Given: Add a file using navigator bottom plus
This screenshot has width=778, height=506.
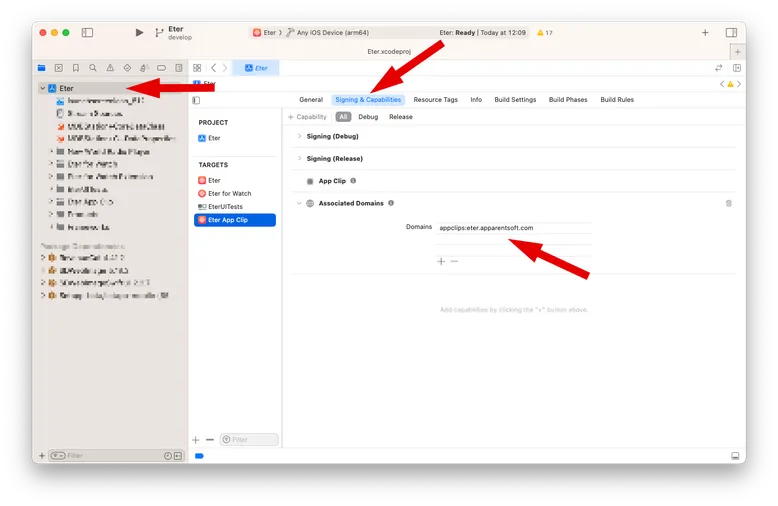Looking at the screenshot, I should click(42, 455).
